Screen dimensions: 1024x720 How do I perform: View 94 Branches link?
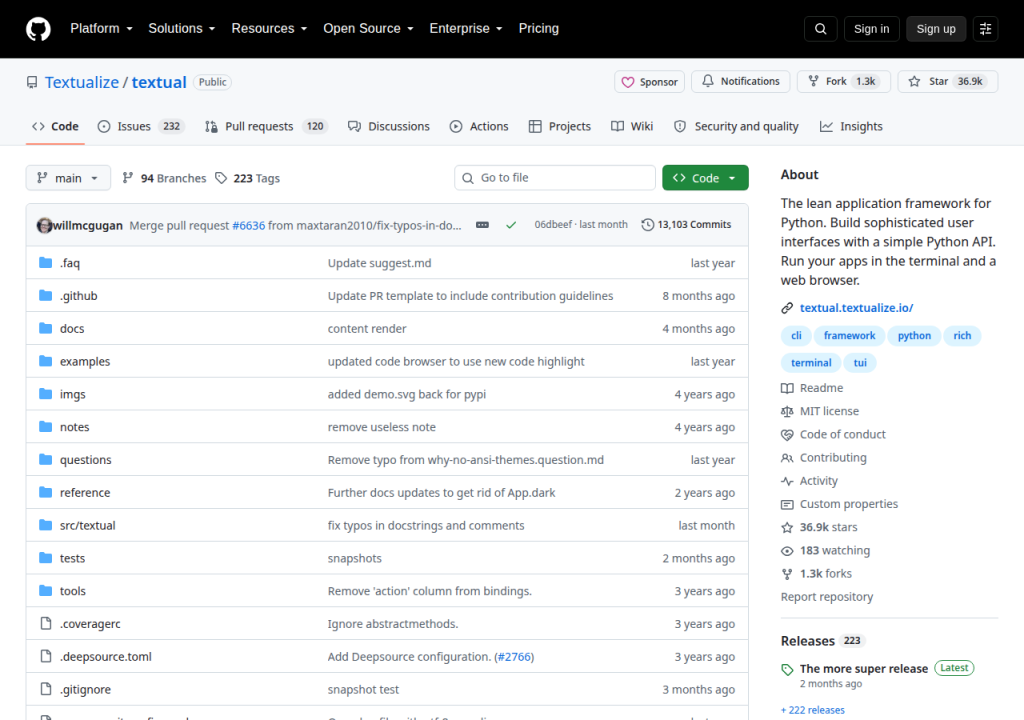(x=165, y=178)
